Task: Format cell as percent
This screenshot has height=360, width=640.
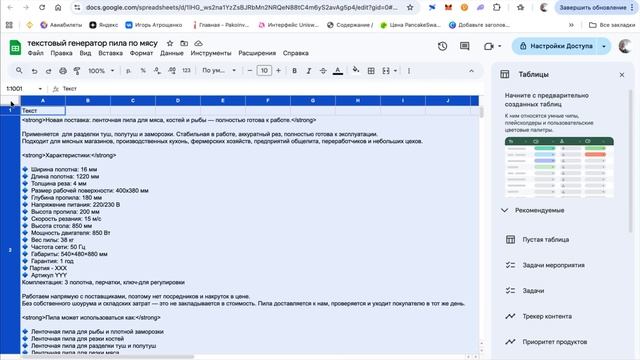Action: tap(143, 71)
